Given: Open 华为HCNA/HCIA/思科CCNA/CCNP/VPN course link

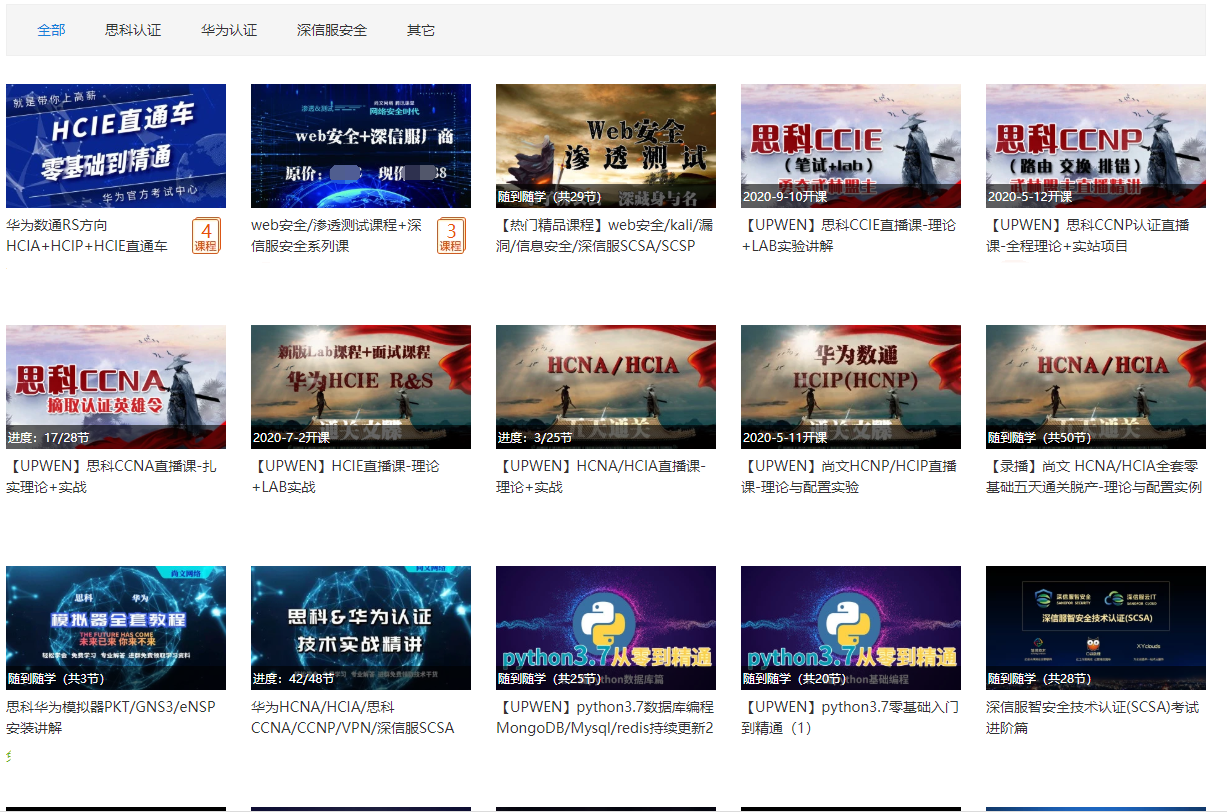Looking at the screenshot, I should [353, 718].
